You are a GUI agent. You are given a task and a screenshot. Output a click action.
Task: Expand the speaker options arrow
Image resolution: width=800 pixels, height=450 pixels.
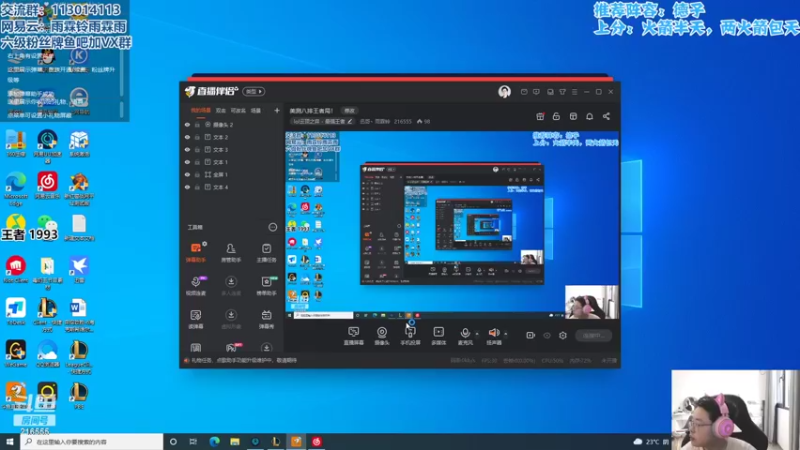tap(506, 334)
